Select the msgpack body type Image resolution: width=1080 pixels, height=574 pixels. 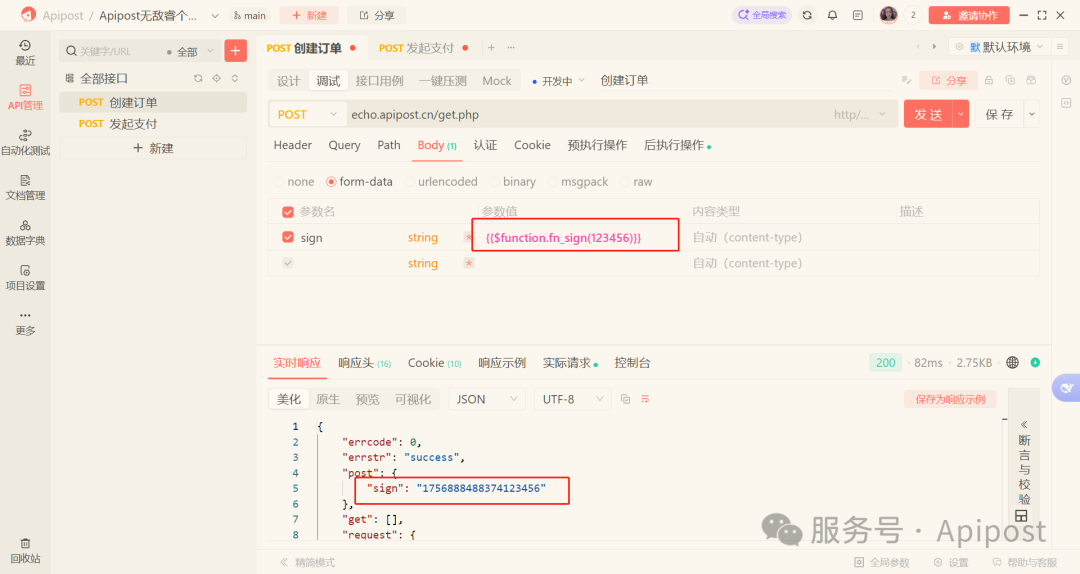coord(578,182)
